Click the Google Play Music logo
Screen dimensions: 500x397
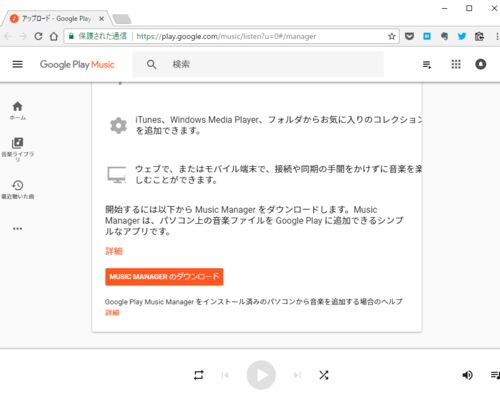click(77, 64)
